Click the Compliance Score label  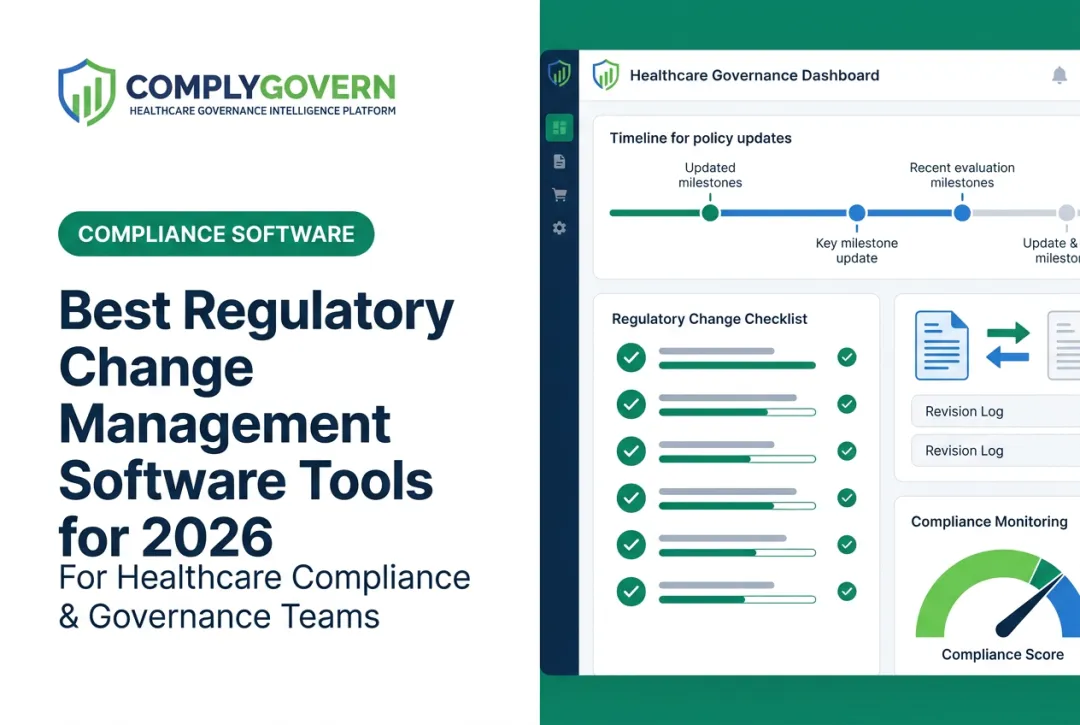click(x=1002, y=654)
